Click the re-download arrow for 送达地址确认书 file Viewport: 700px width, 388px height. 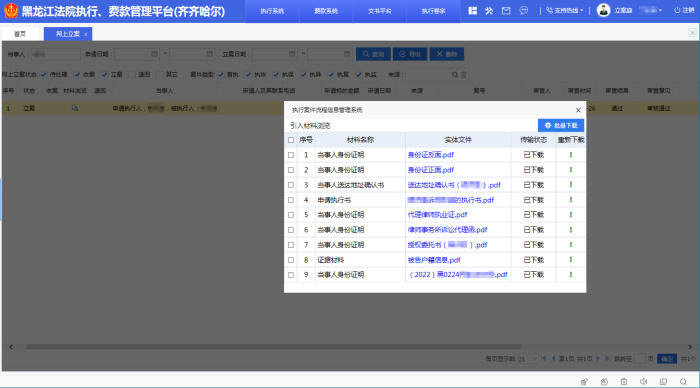pos(571,185)
